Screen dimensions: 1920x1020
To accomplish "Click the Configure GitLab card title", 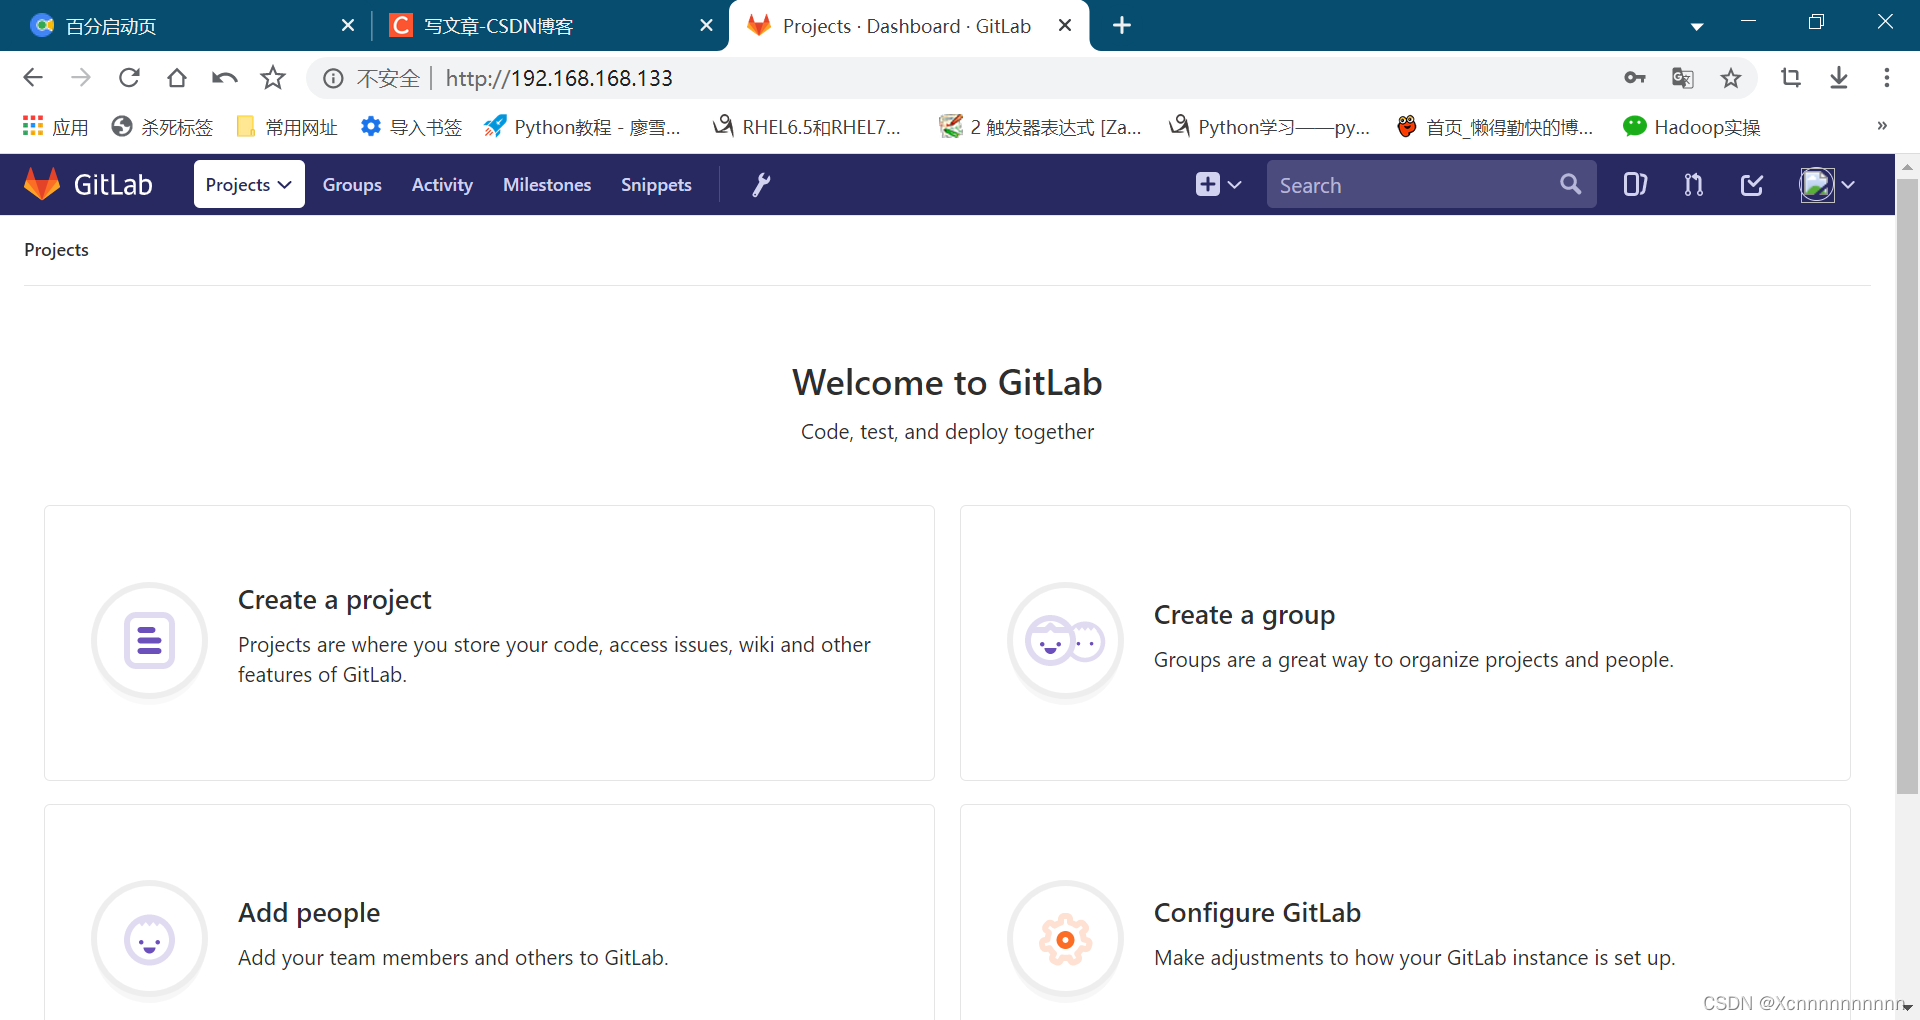I will tap(1257, 913).
